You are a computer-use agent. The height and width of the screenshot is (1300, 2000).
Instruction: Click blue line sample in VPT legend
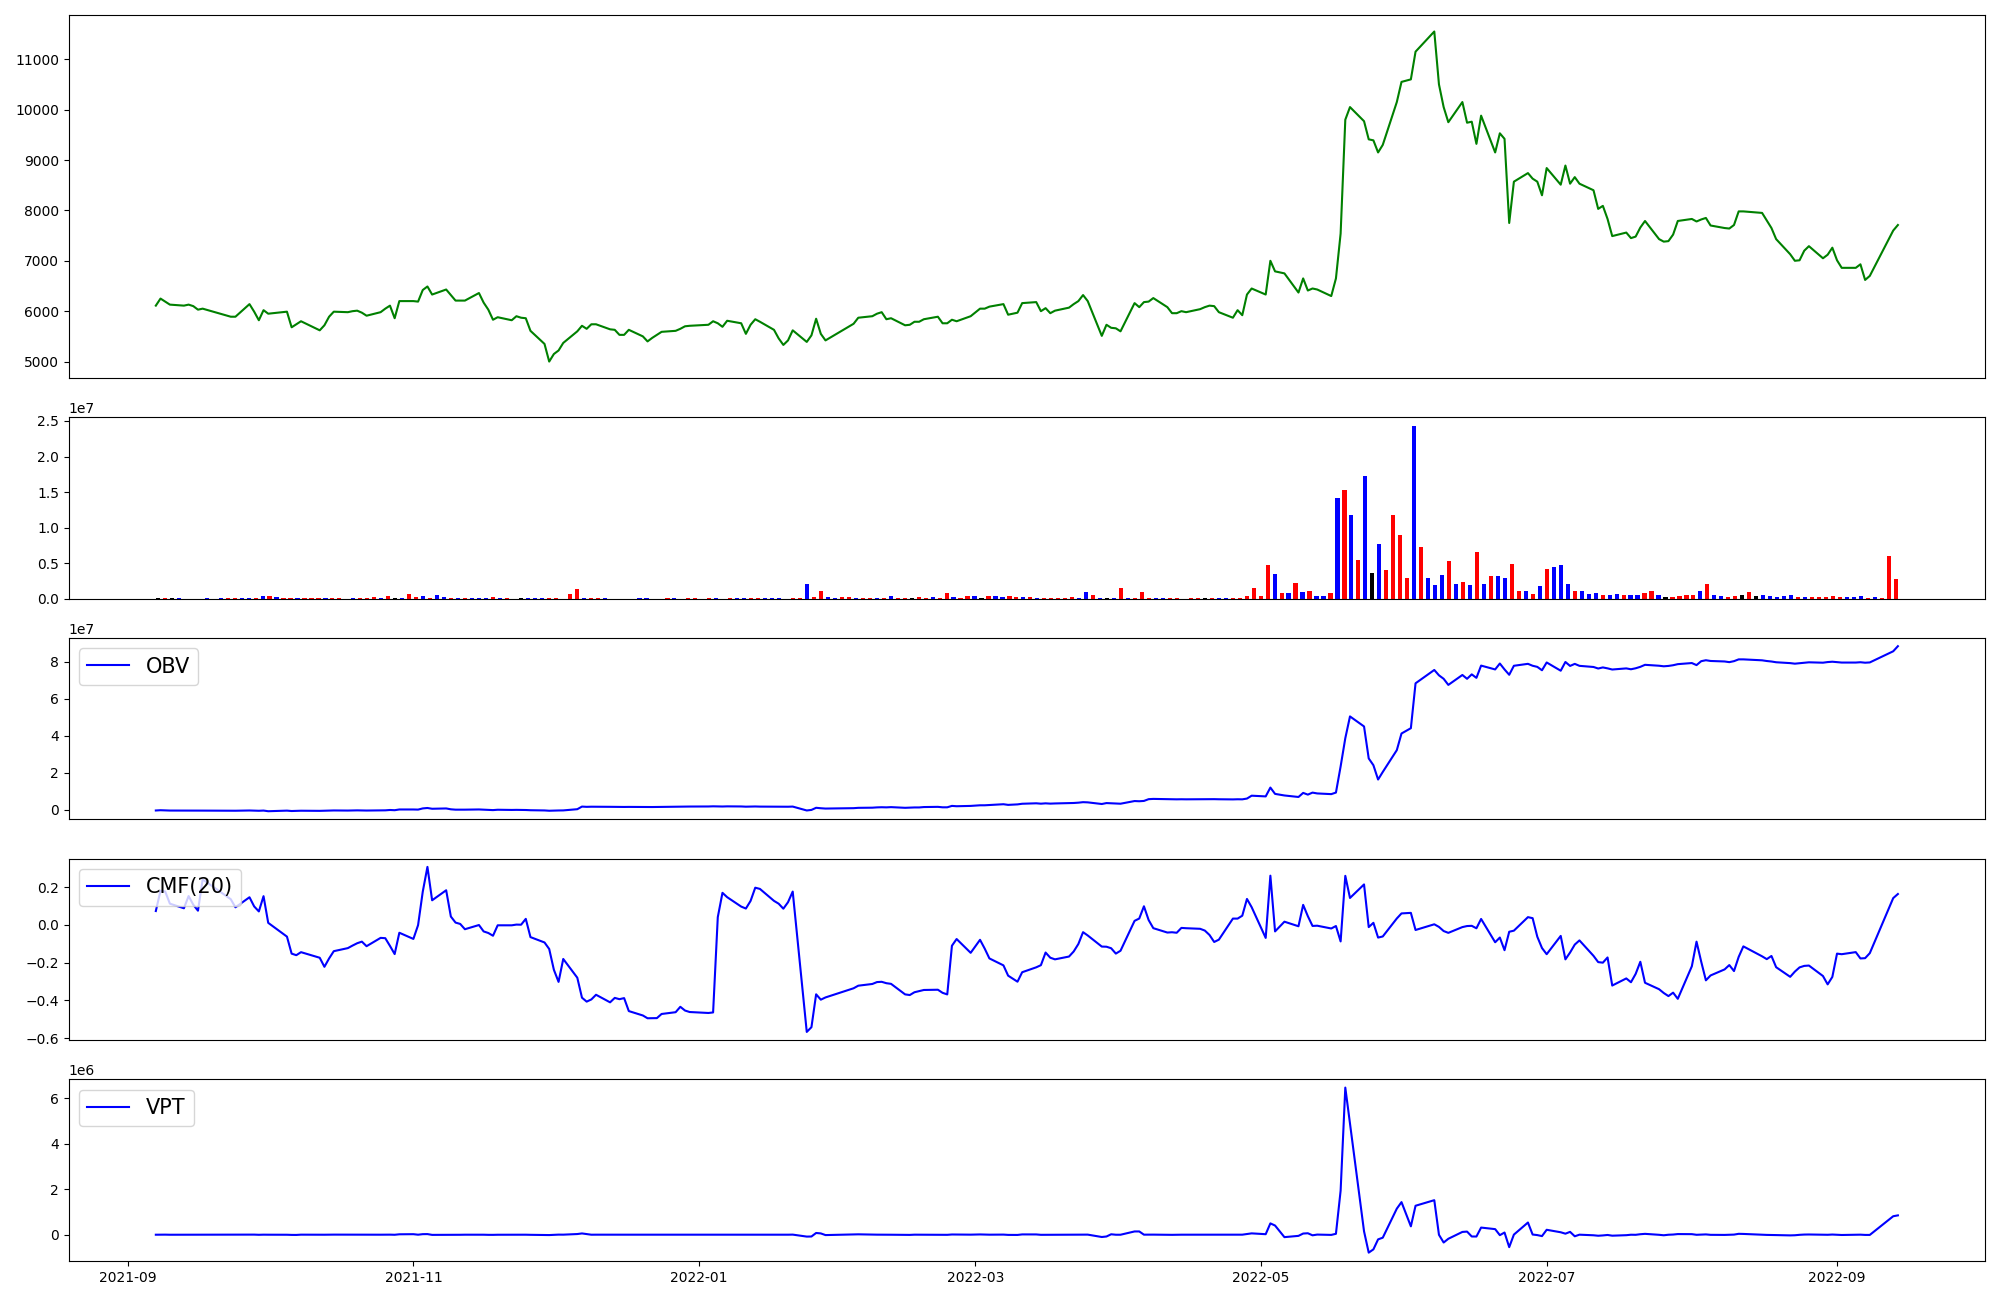(109, 1107)
